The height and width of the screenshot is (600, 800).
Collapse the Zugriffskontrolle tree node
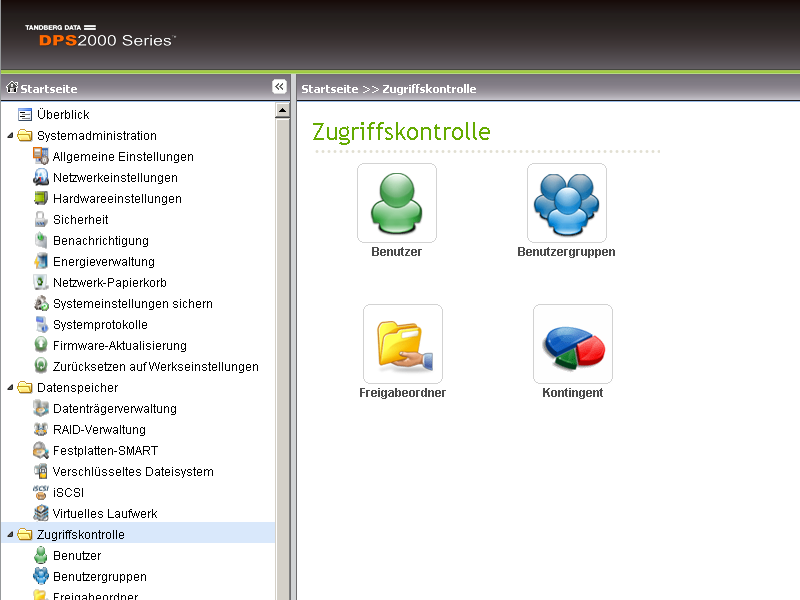coord(10,534)
